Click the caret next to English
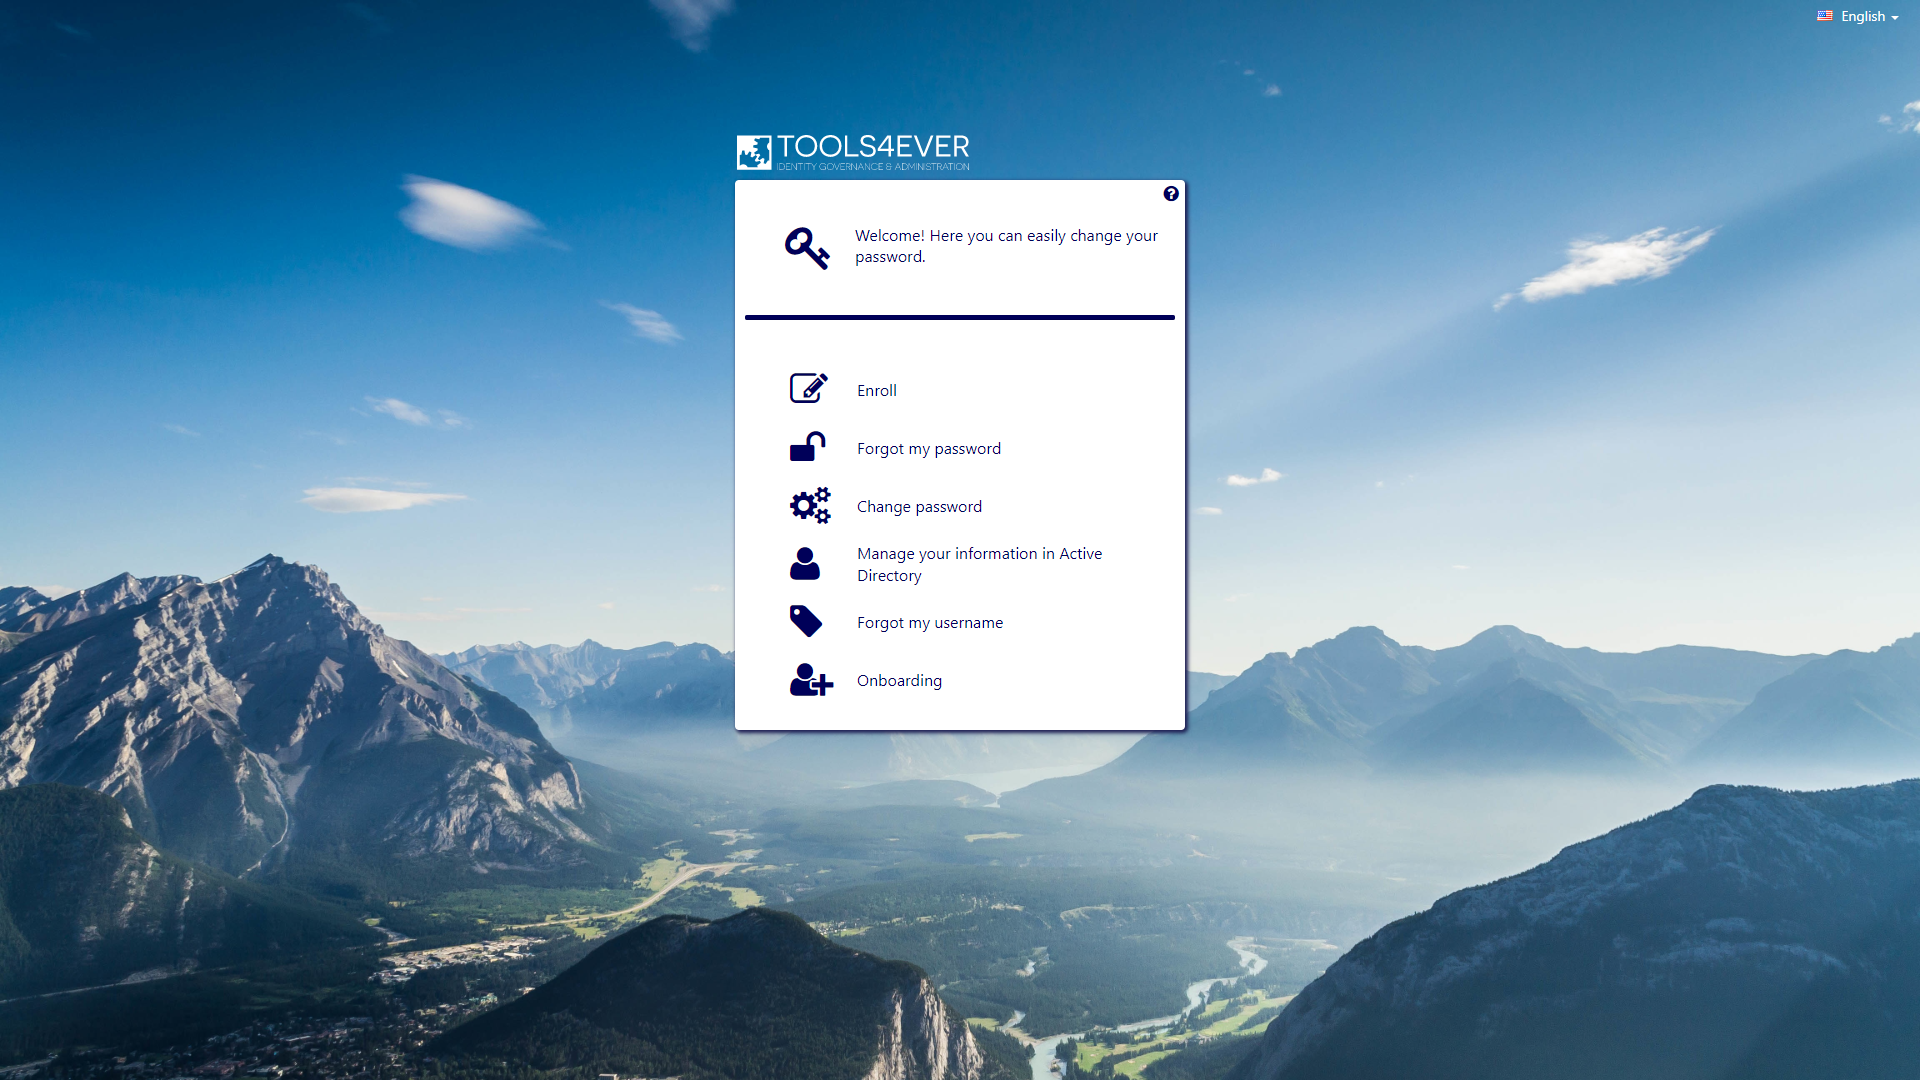 pos(1895,18)
